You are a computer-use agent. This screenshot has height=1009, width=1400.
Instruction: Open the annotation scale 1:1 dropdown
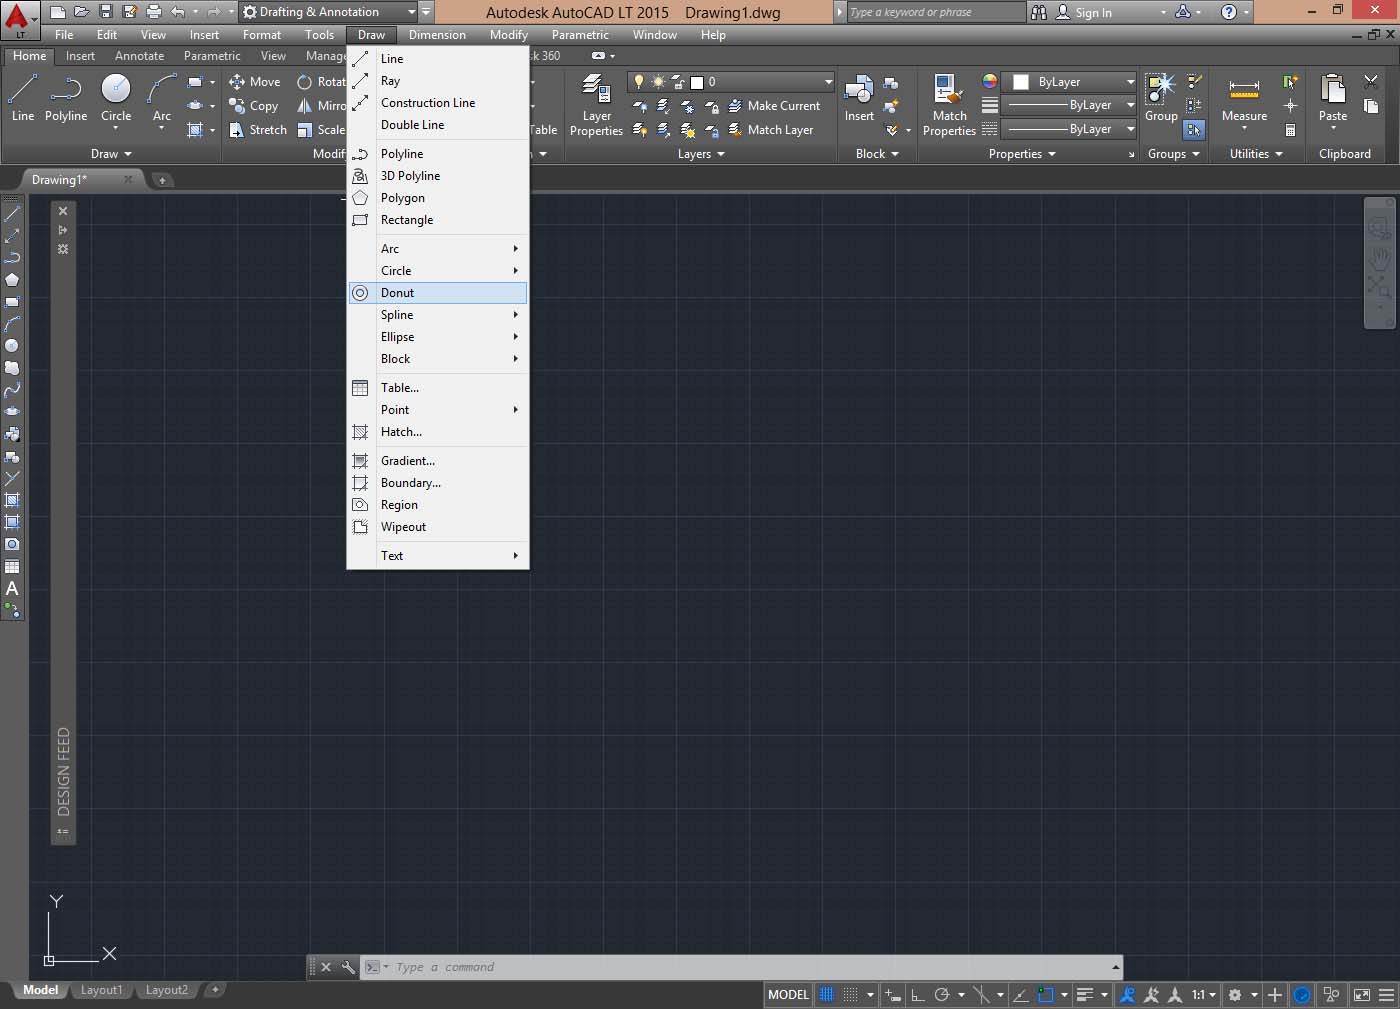(1204, 995)
